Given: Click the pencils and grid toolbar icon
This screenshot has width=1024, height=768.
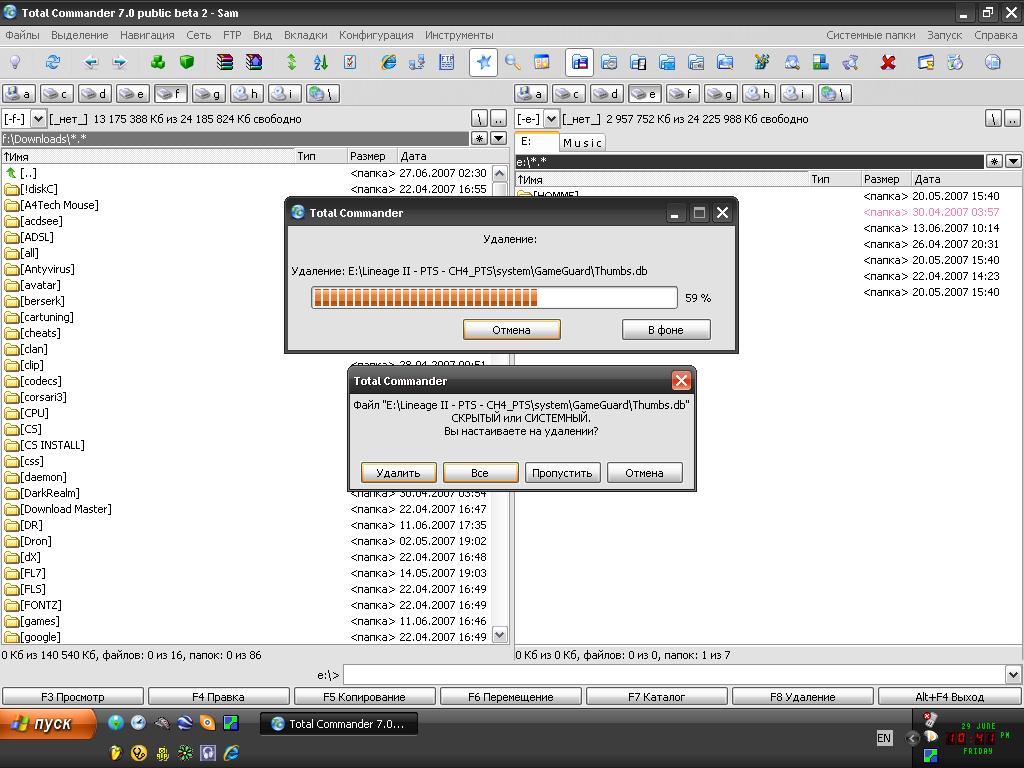Looking at the screenshot, I should click(761, 62).
